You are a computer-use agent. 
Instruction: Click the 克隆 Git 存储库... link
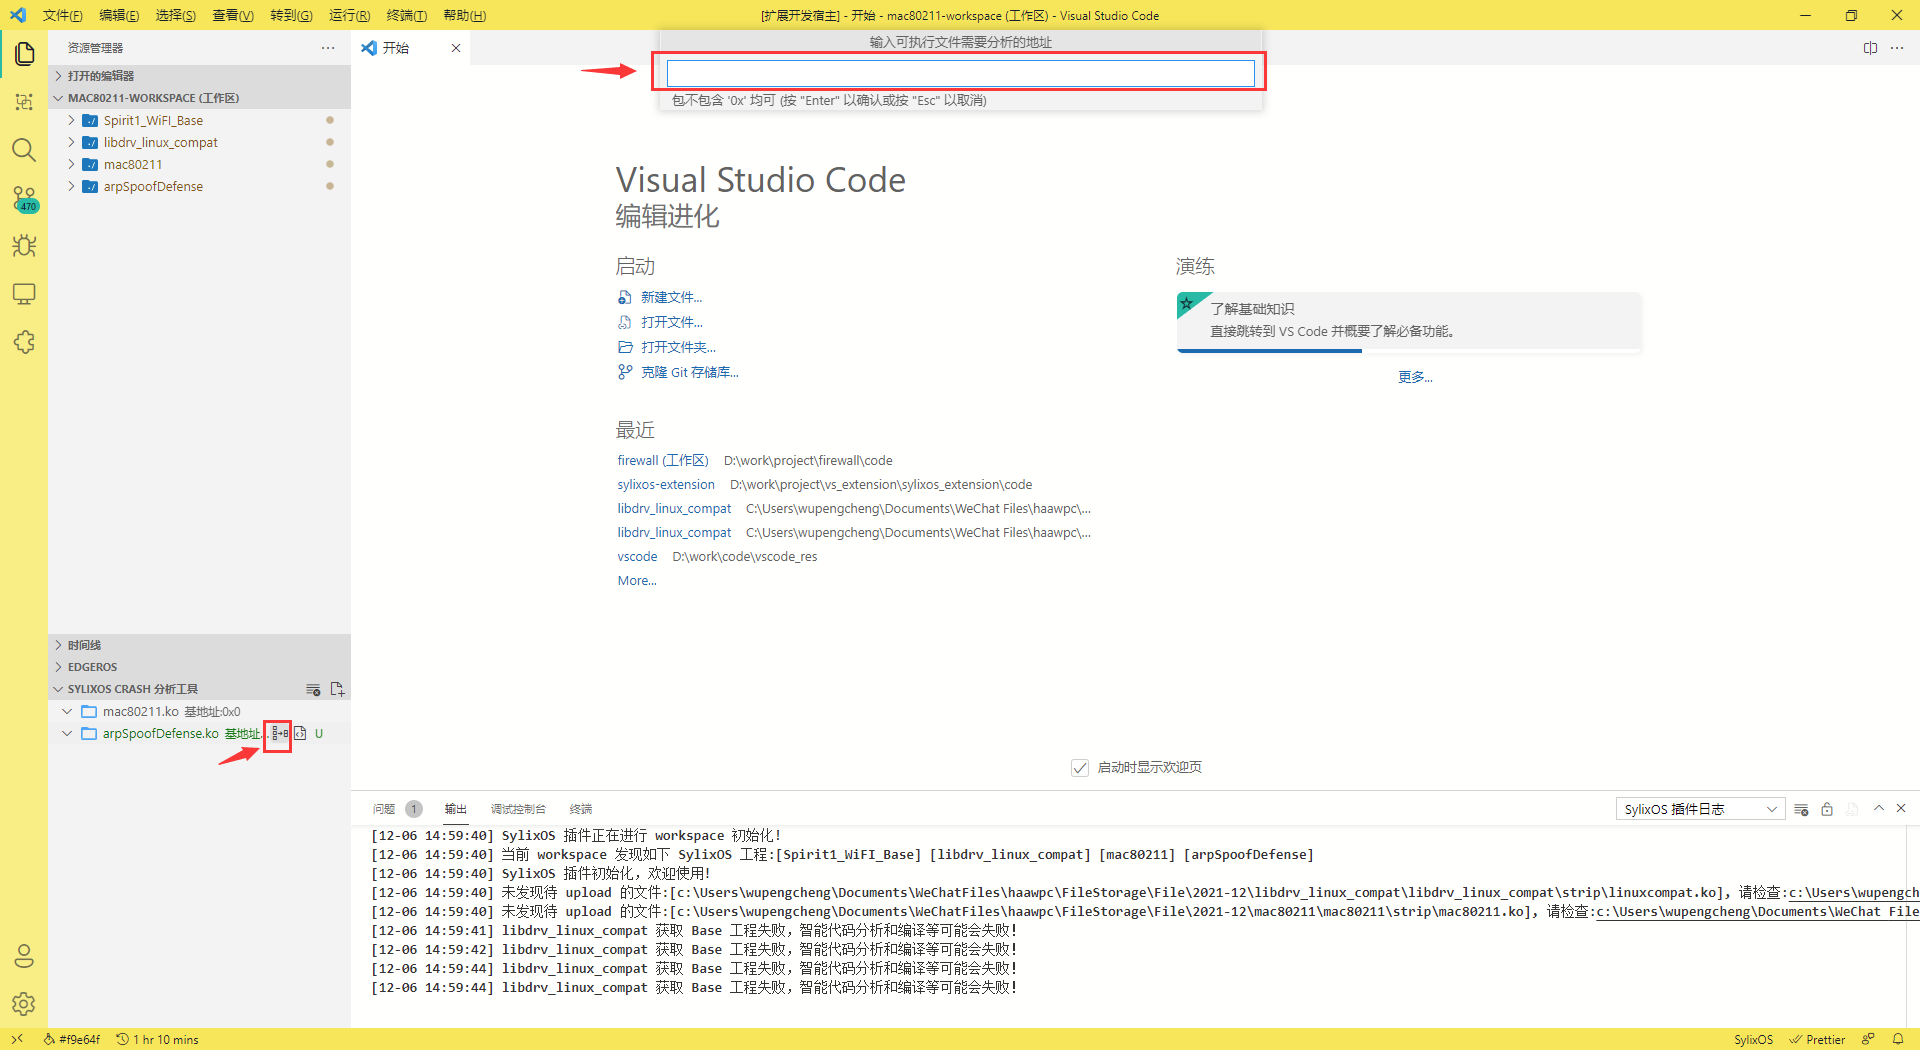pyautogui.click(x=689, y=372)
